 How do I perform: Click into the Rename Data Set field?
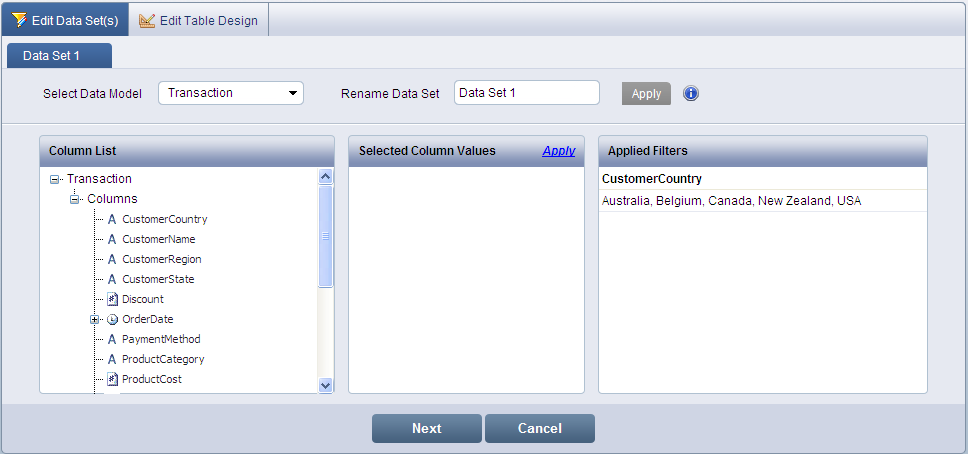coord(526,93)
